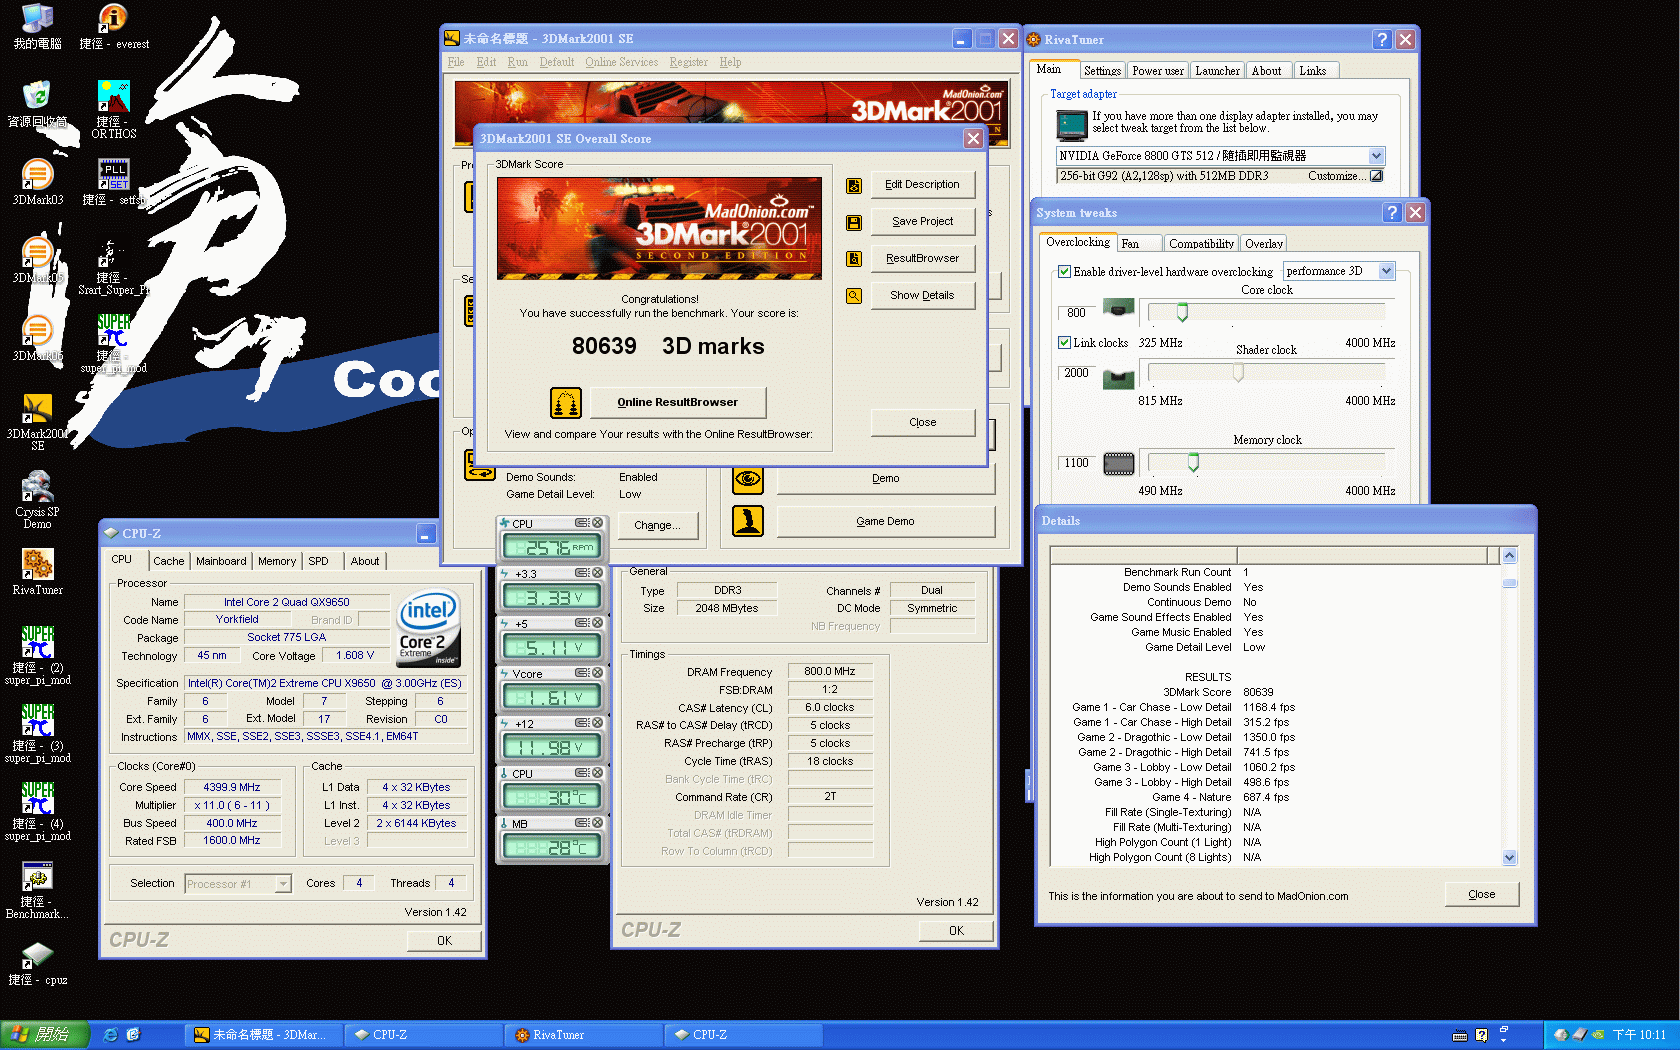1680x1050 pixels.
Task: Click the Customize icon in RivaTuner
Action: click(x=1376, y=176)
